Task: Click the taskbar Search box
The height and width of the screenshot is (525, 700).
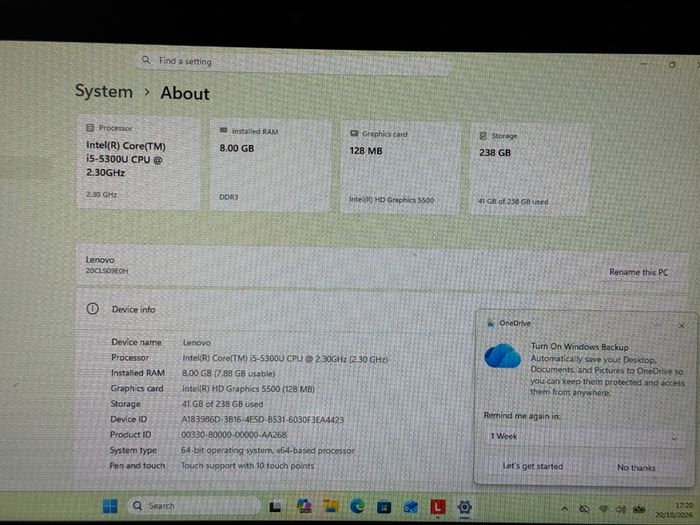Action: tap(194, 506)
